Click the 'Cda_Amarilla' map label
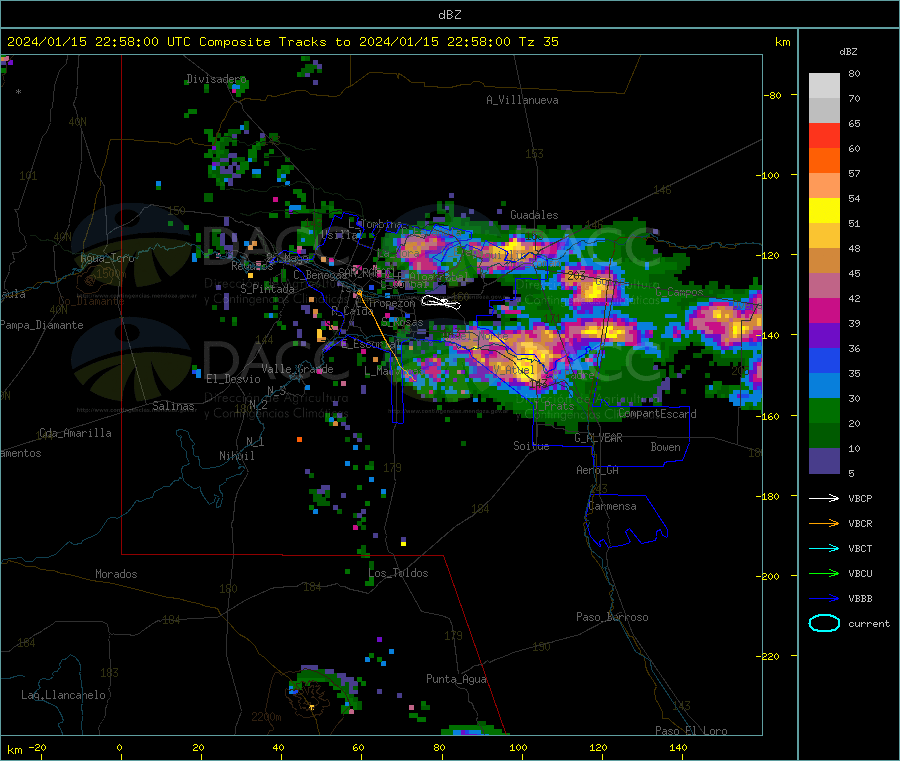900x761 pixels. pos(75,433)
